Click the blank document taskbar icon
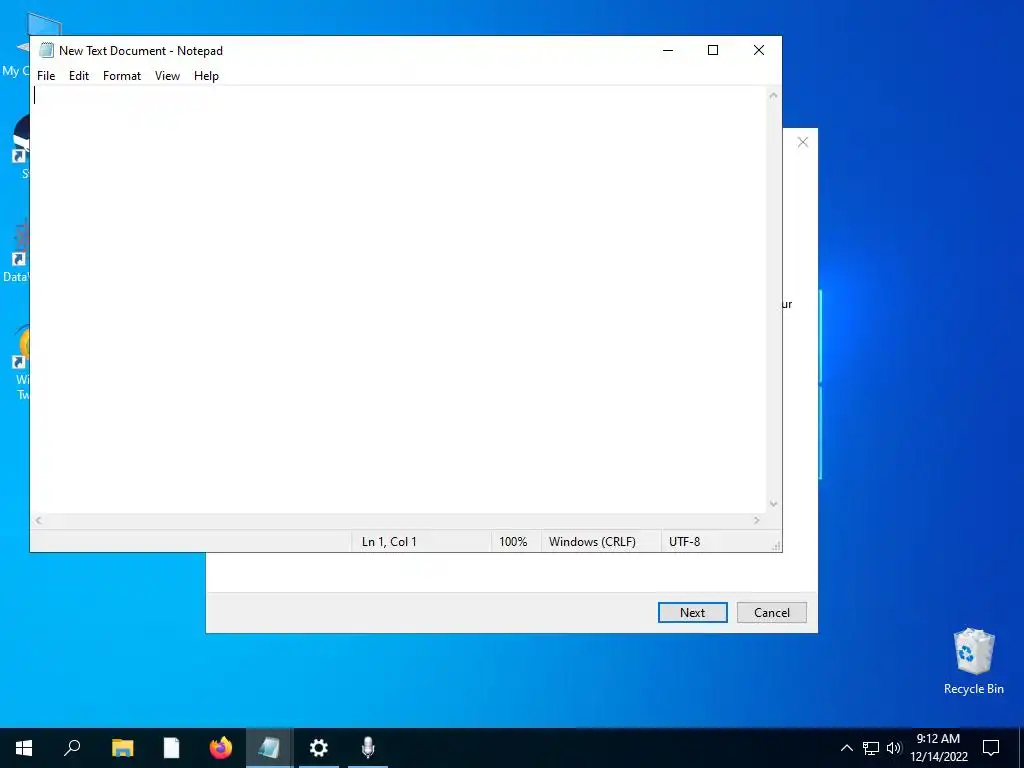The image size is (1024, 768). coord(171,748)
